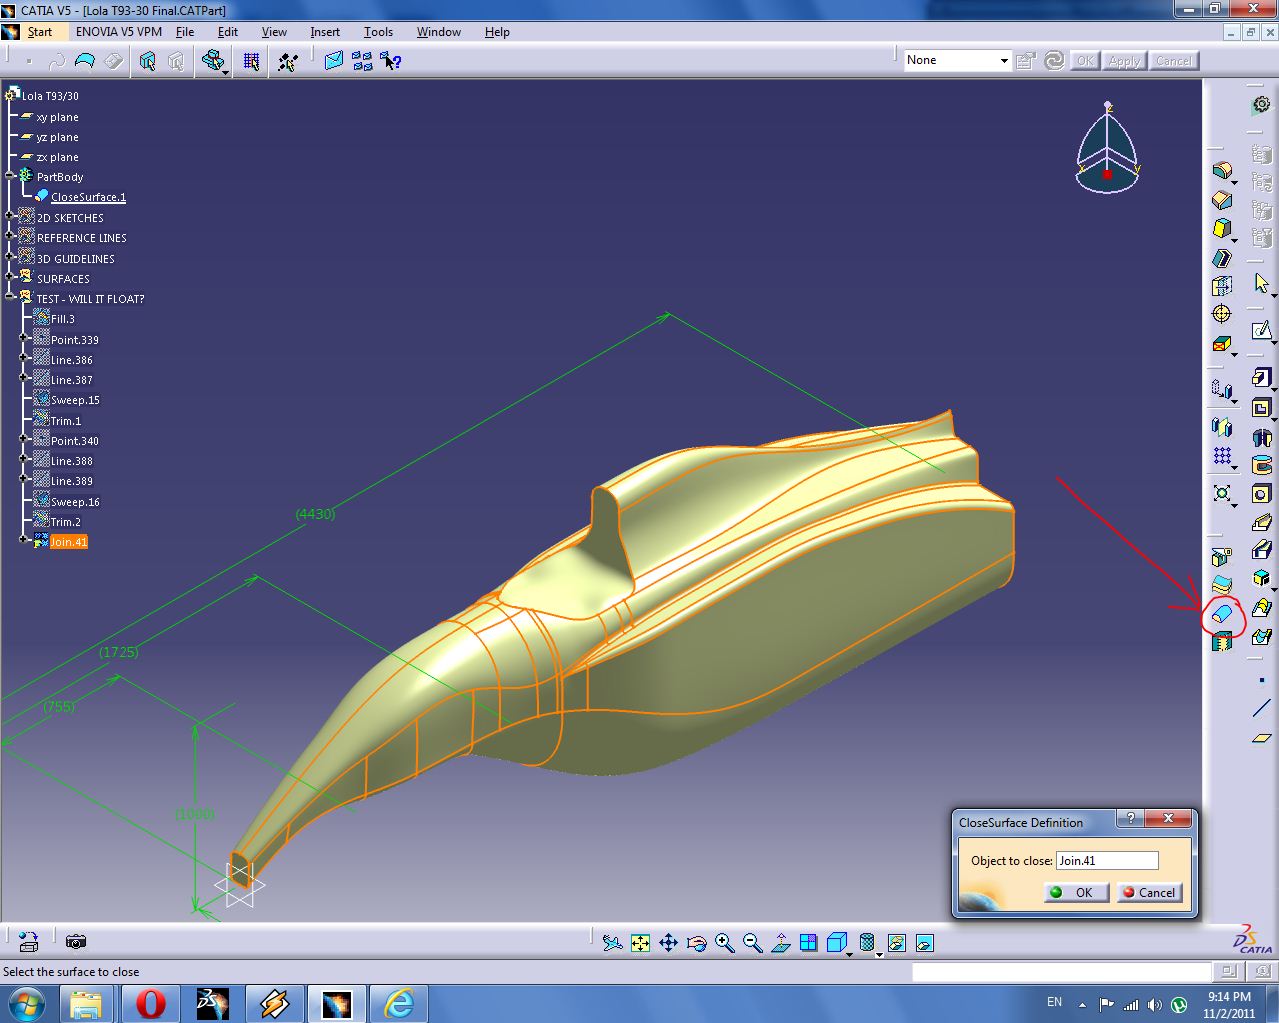Choose the Shaft tool
1279x1023 pixels.
pos(1262,437)
